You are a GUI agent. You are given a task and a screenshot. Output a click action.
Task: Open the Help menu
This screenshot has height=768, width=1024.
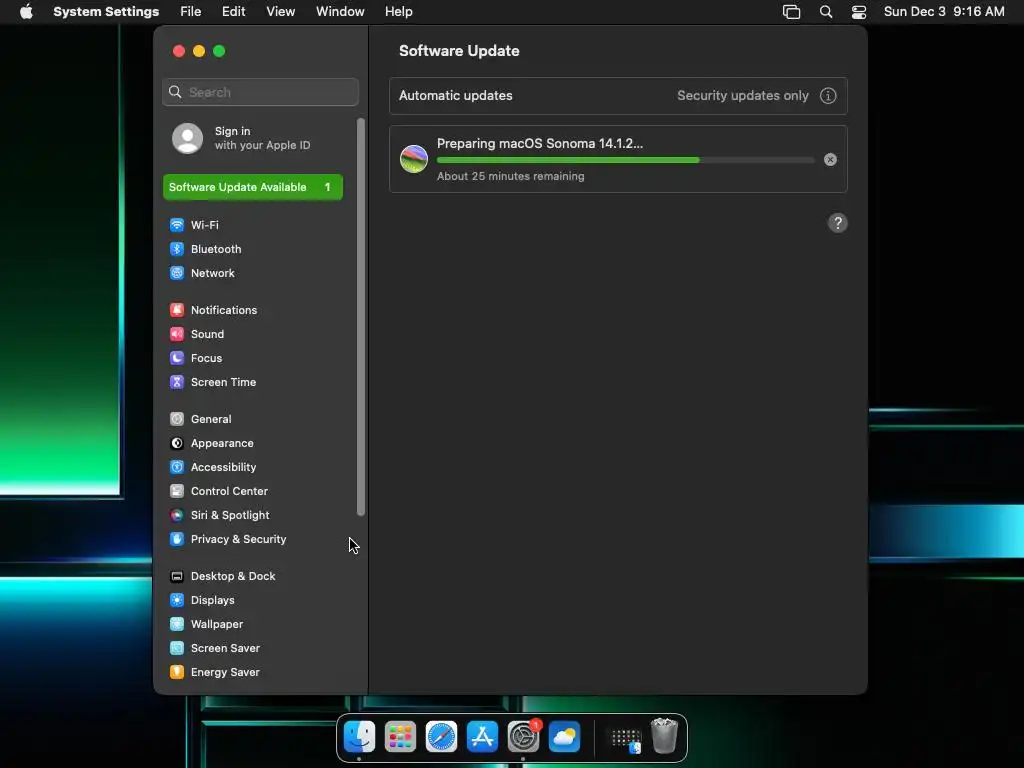point(398,12)
